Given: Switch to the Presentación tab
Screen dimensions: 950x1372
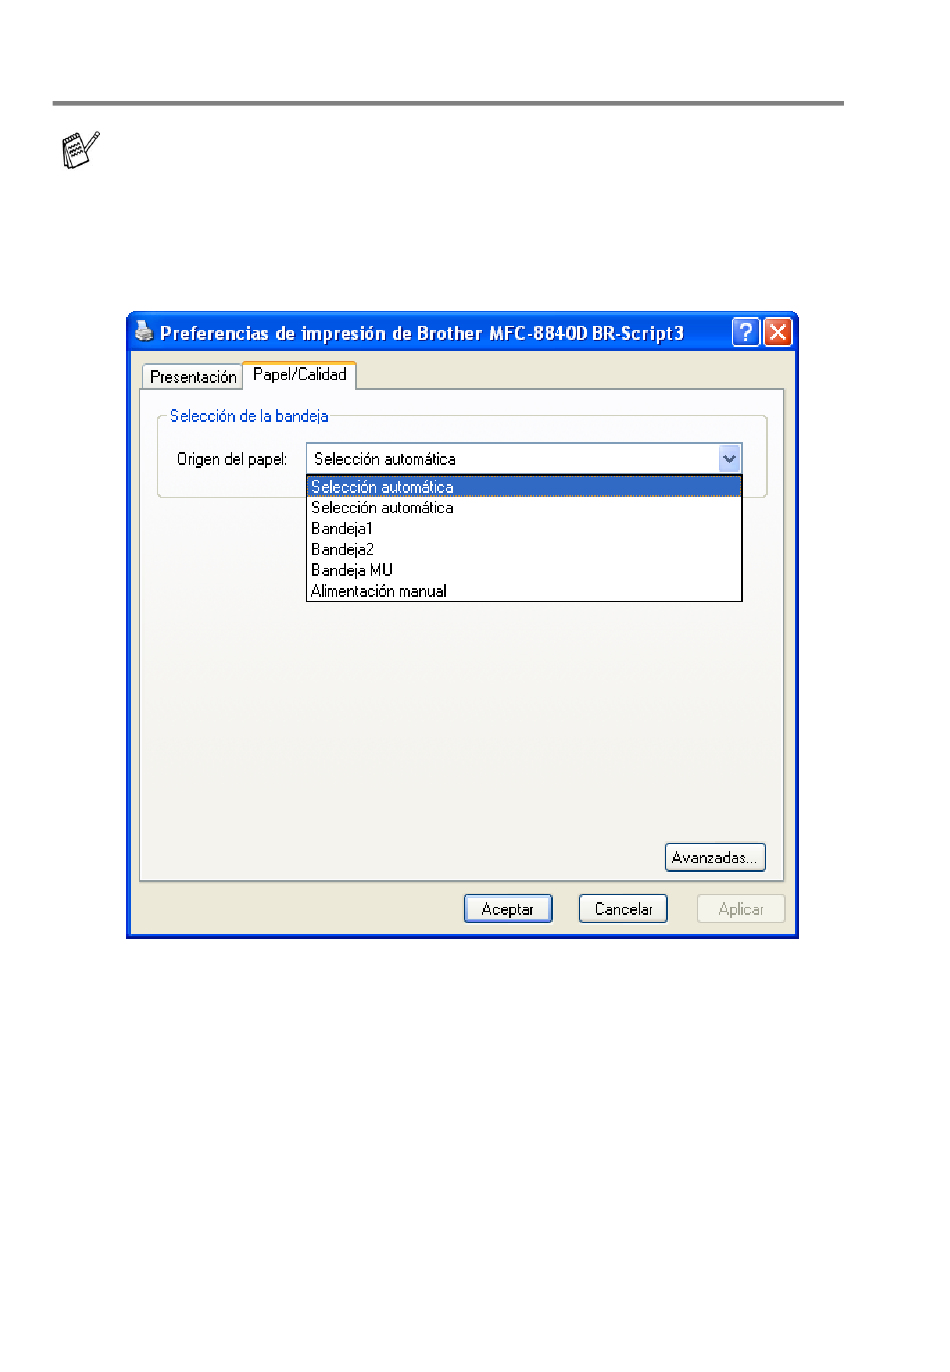Looking at the screenshot, I should click(x=193, y=377).
